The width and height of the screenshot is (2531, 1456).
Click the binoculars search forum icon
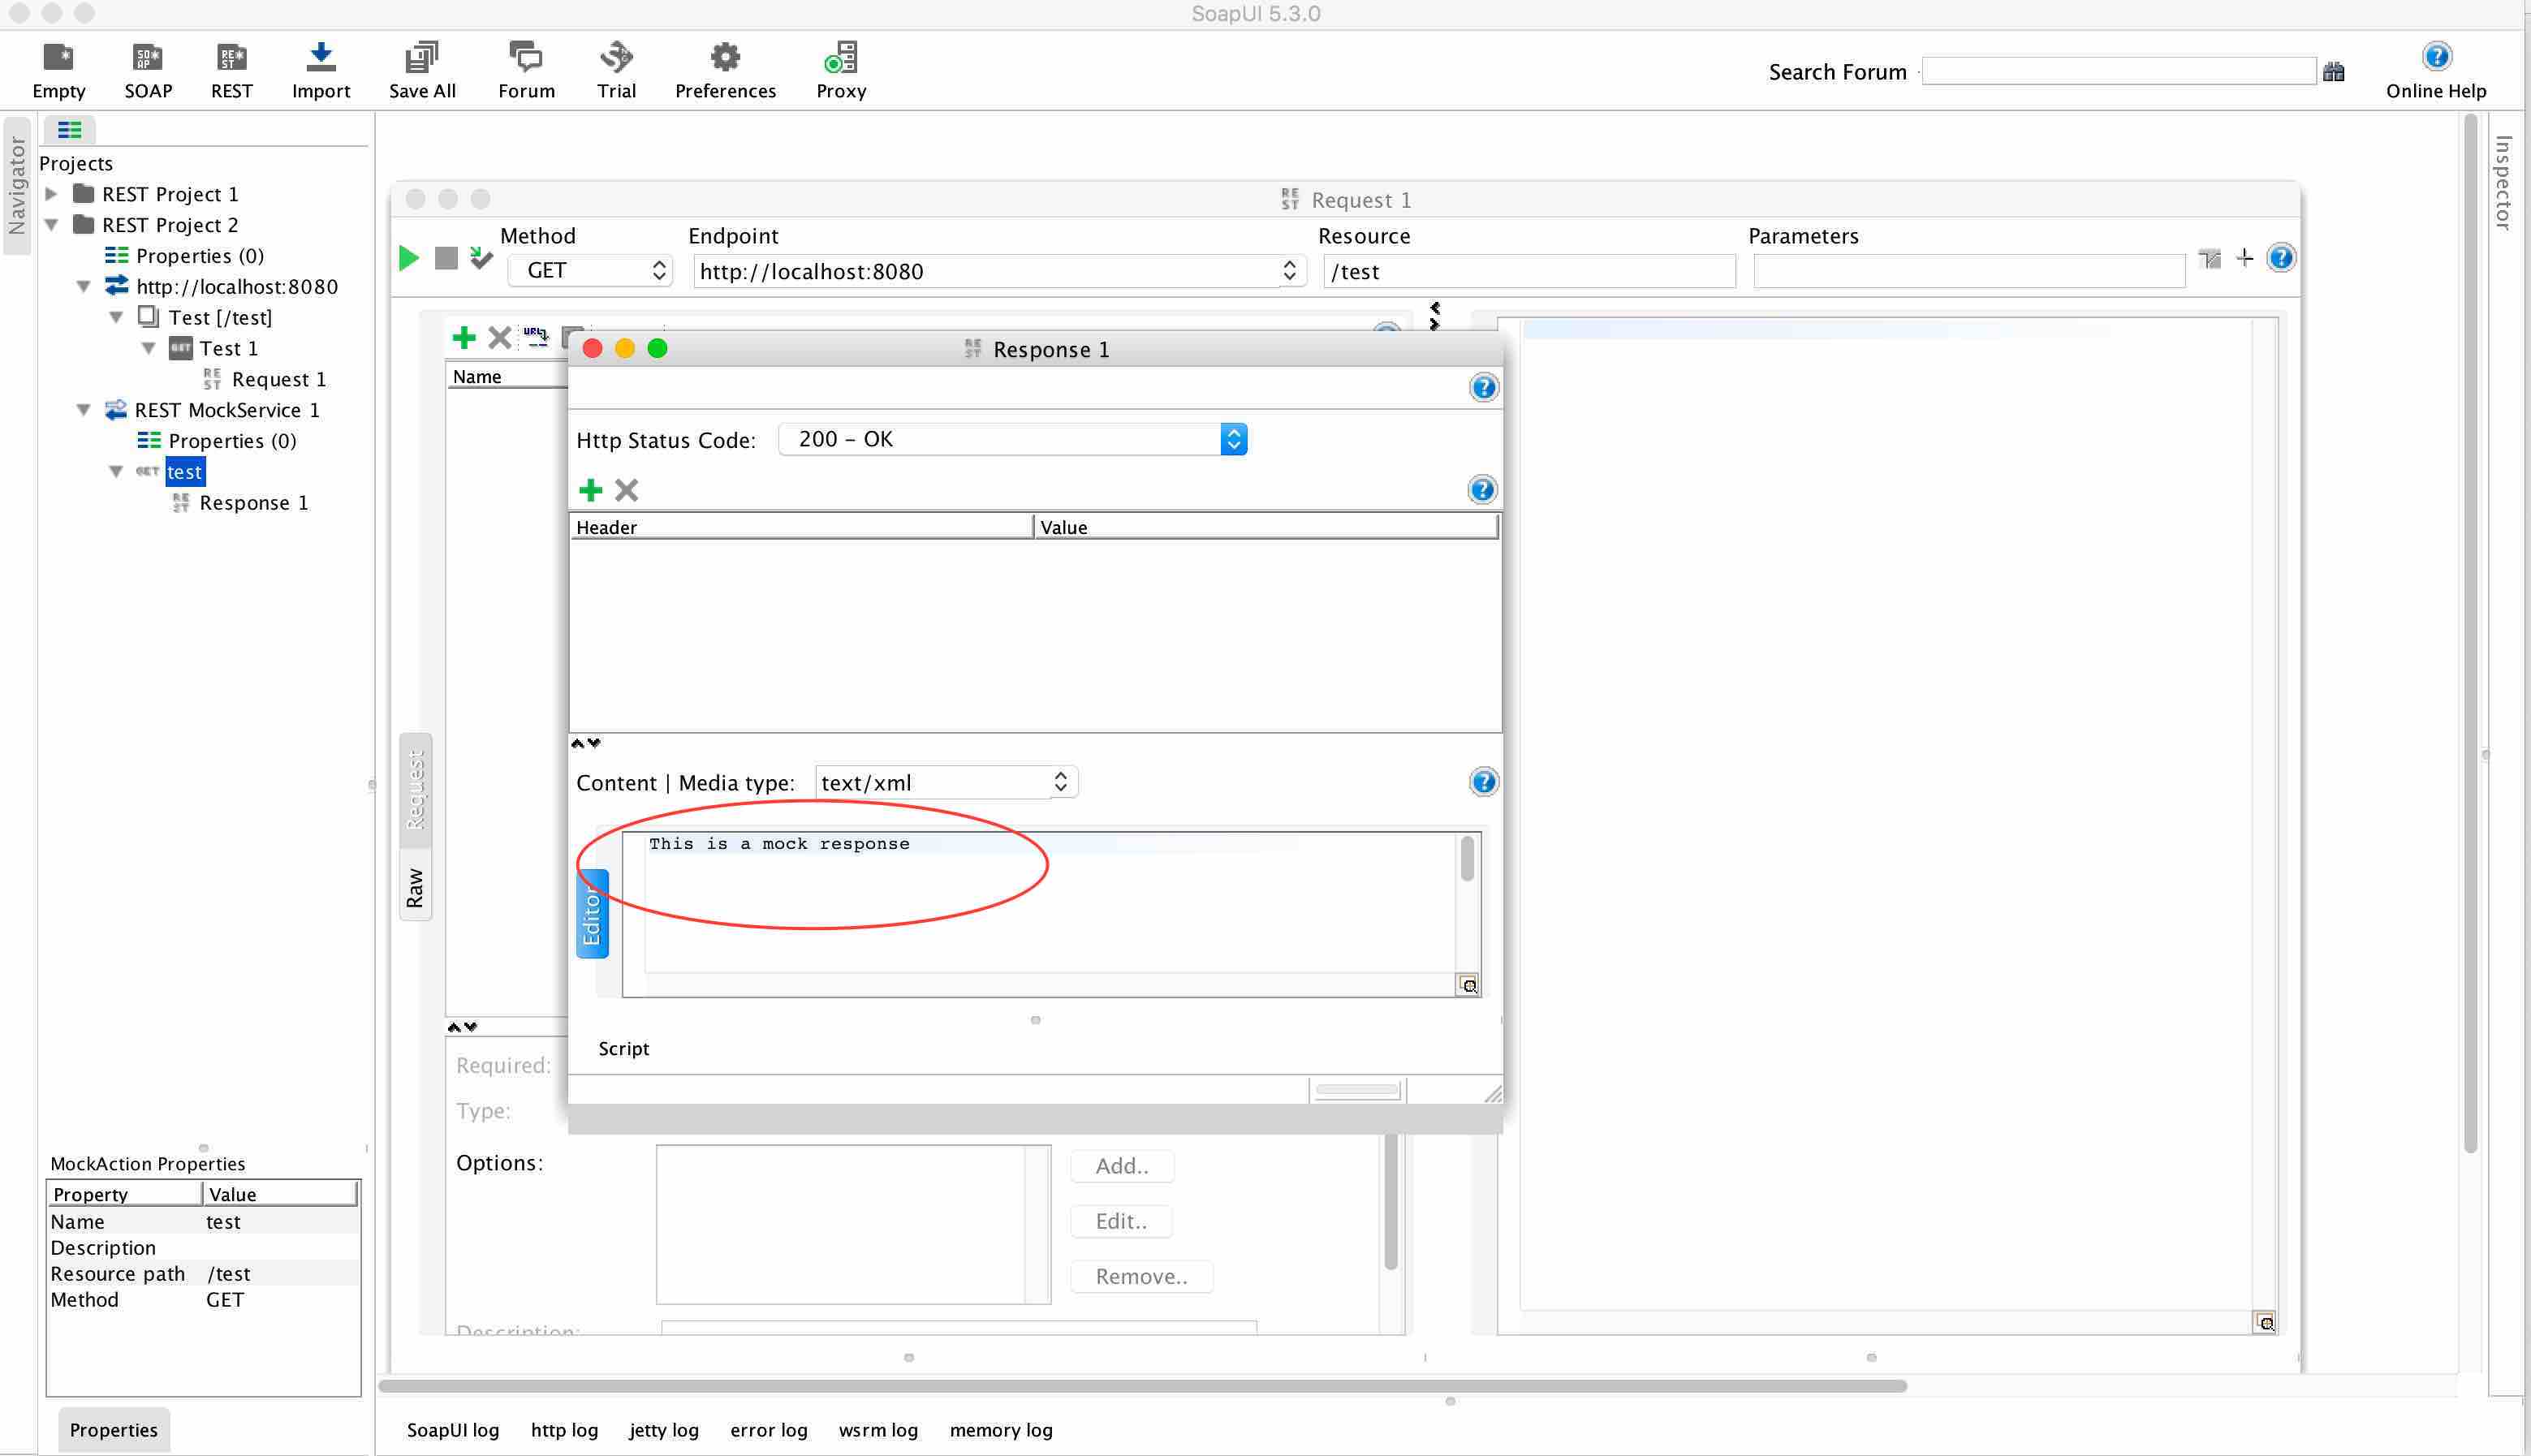point(2334,71)
